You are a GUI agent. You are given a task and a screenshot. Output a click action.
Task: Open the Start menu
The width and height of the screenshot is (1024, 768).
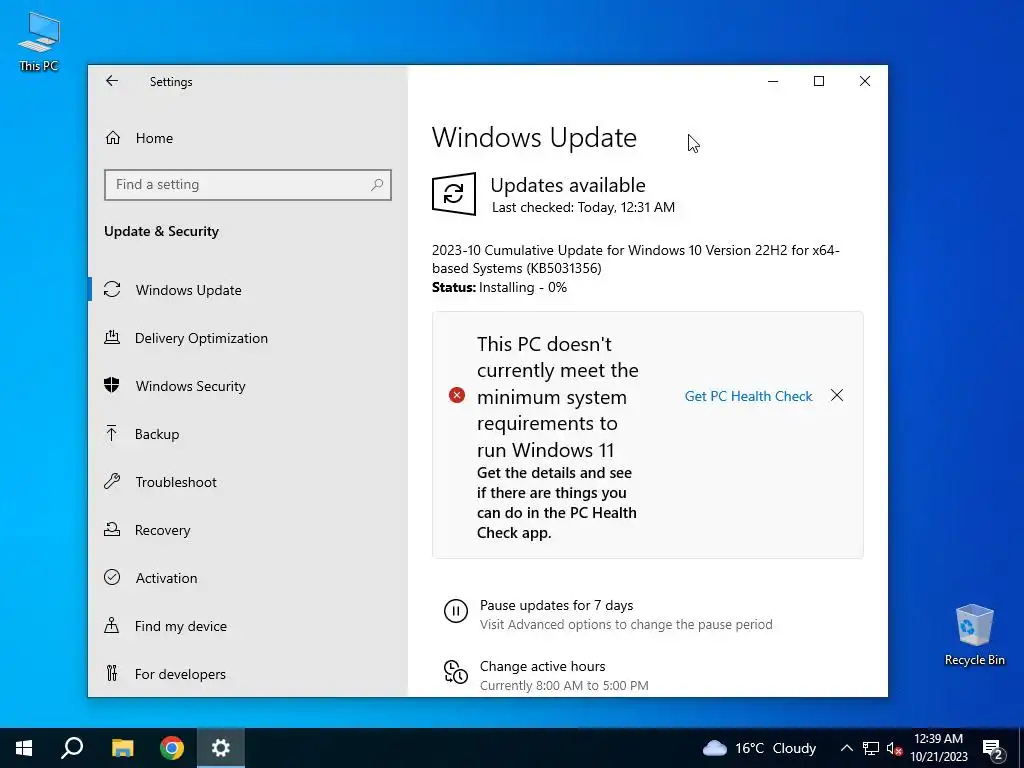24,748
